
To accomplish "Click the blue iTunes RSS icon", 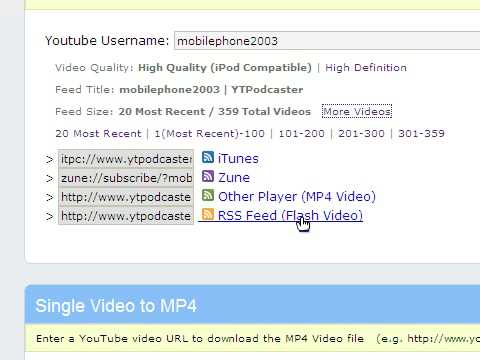I will (208, 157).
